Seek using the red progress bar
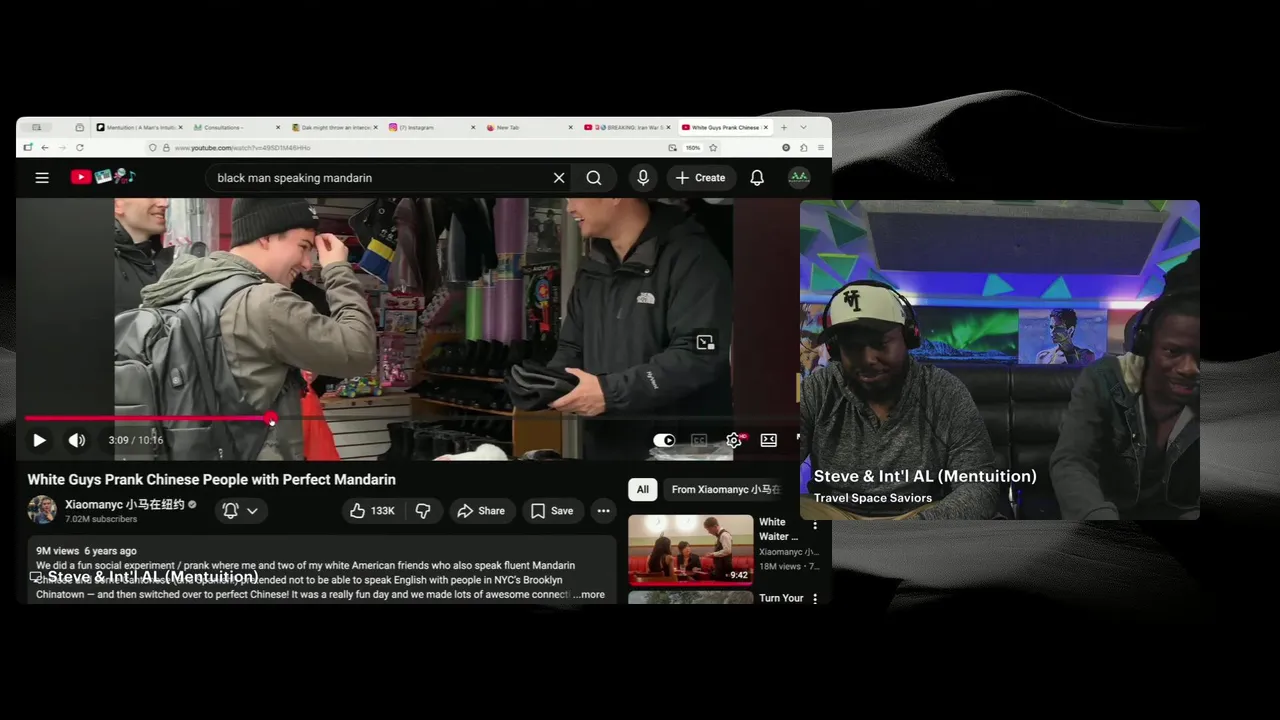Screen dimensions: 1280x720 click(412, 418)
